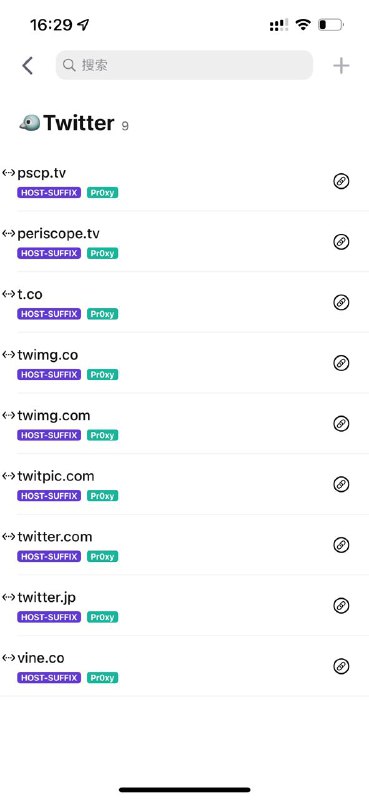Screen dimensions: 369x800
Task: Select the vine.co rule row
Action: tap(184, 666)
